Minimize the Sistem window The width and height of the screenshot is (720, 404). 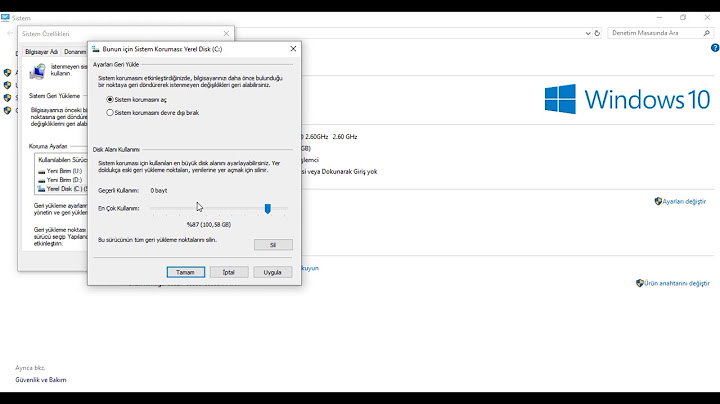point(659,17)
